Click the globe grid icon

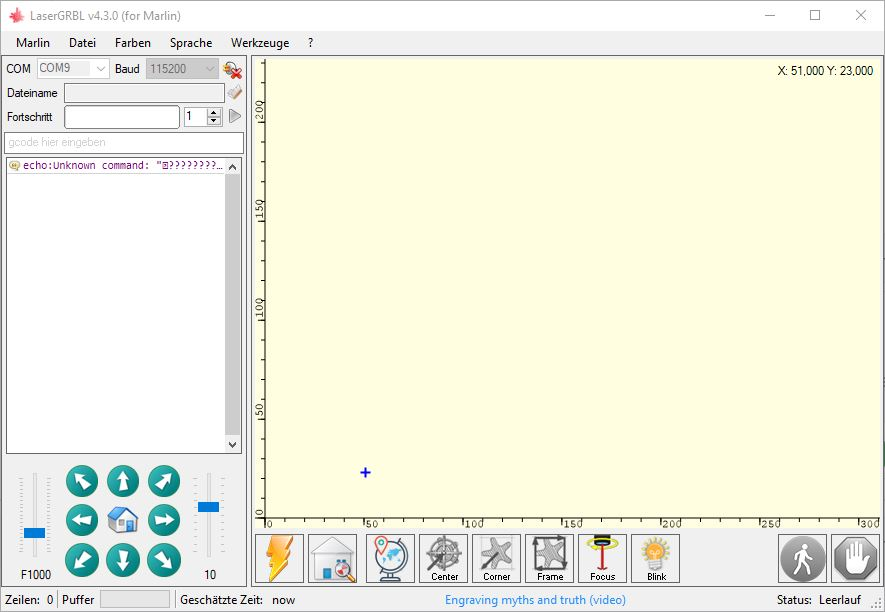[x=389, y=558]
